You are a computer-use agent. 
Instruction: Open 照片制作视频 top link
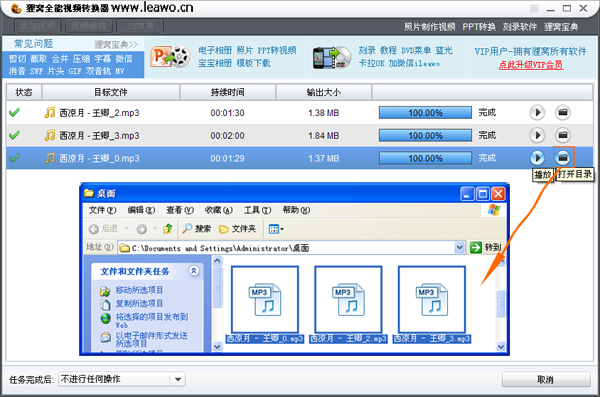click(x=430, y=27)
